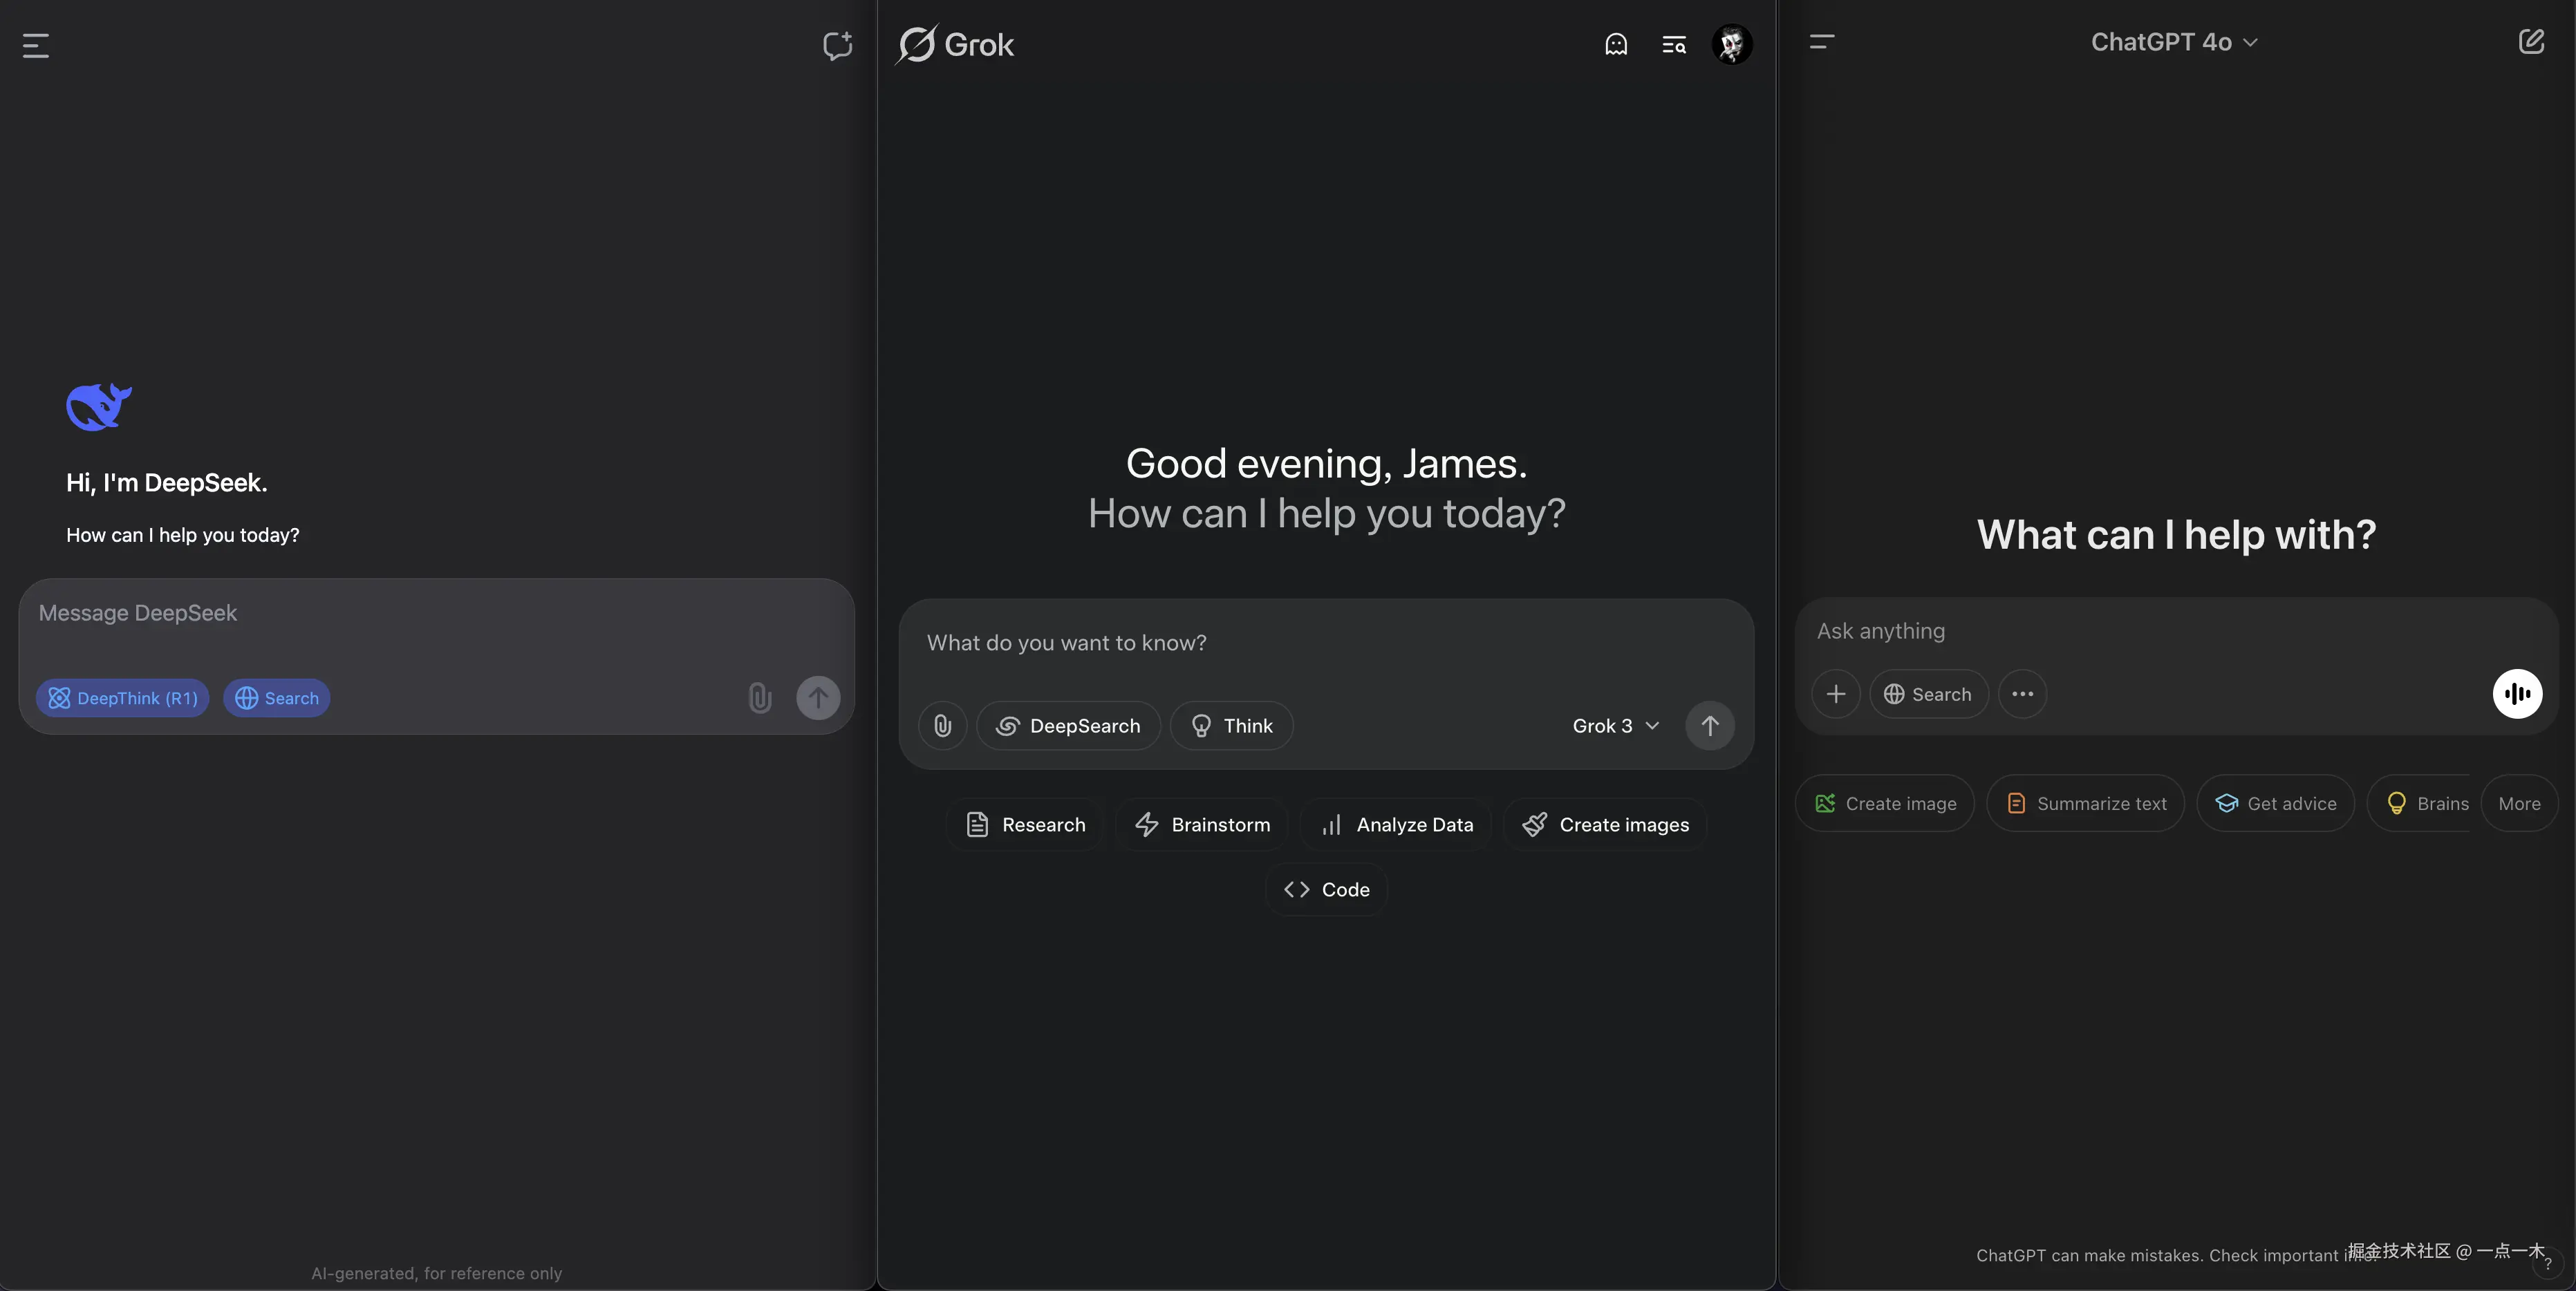Start a new DeepSeek chat
The height and width of the screenshot is (1291, 2576).
tap(837, 45)
